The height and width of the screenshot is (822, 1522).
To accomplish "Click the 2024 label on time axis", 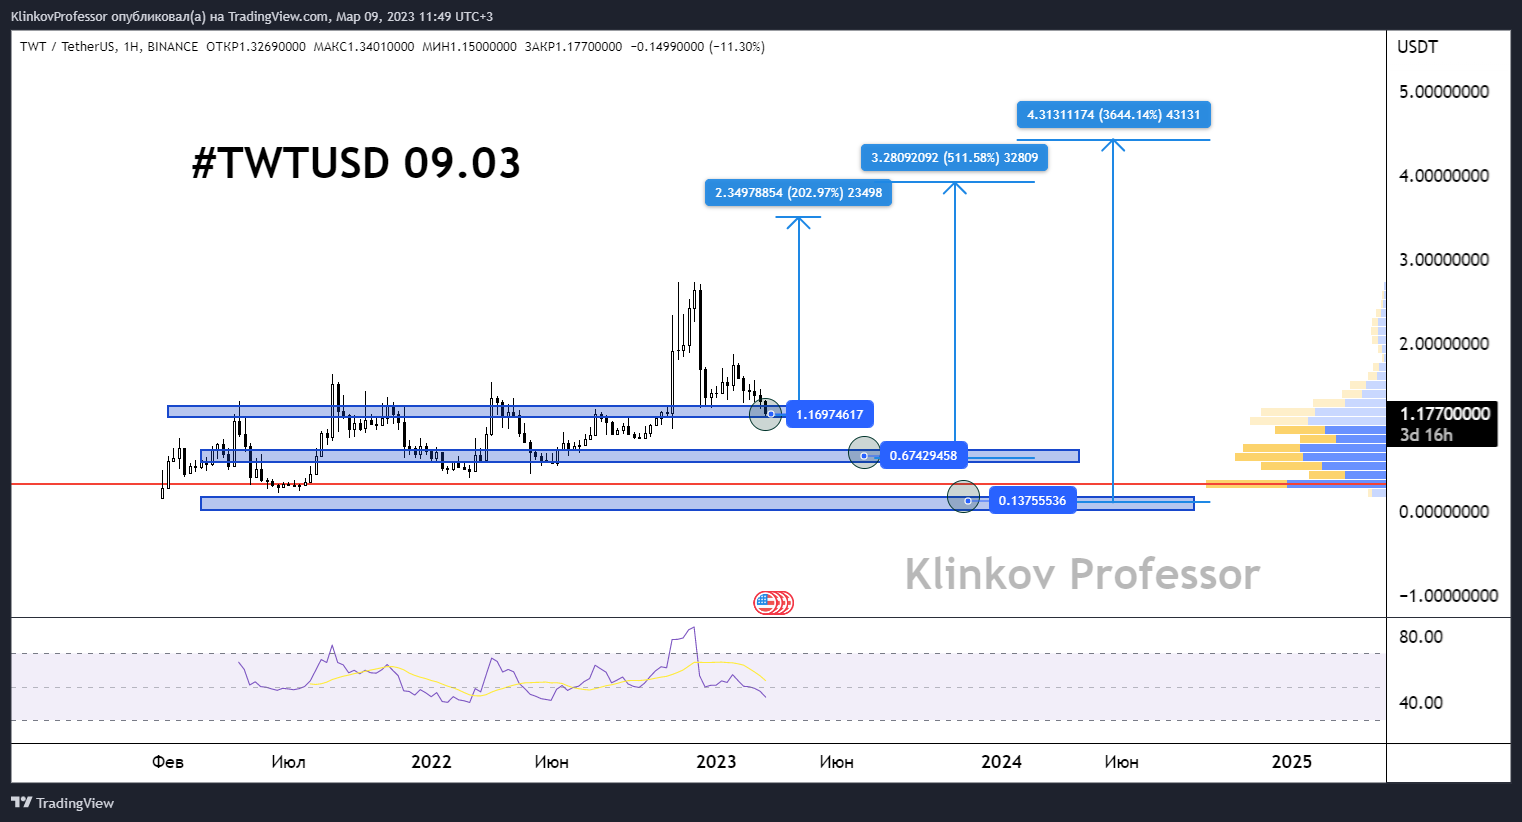I will click(1001, 762).
